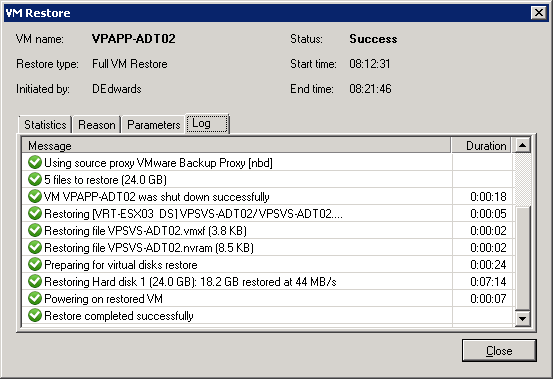Screen dimensions: 553x379
Task: Select 'Restoring file VPSVS-ADT02.vmxf (3.8 KB)' row
Action: point(267,230)
